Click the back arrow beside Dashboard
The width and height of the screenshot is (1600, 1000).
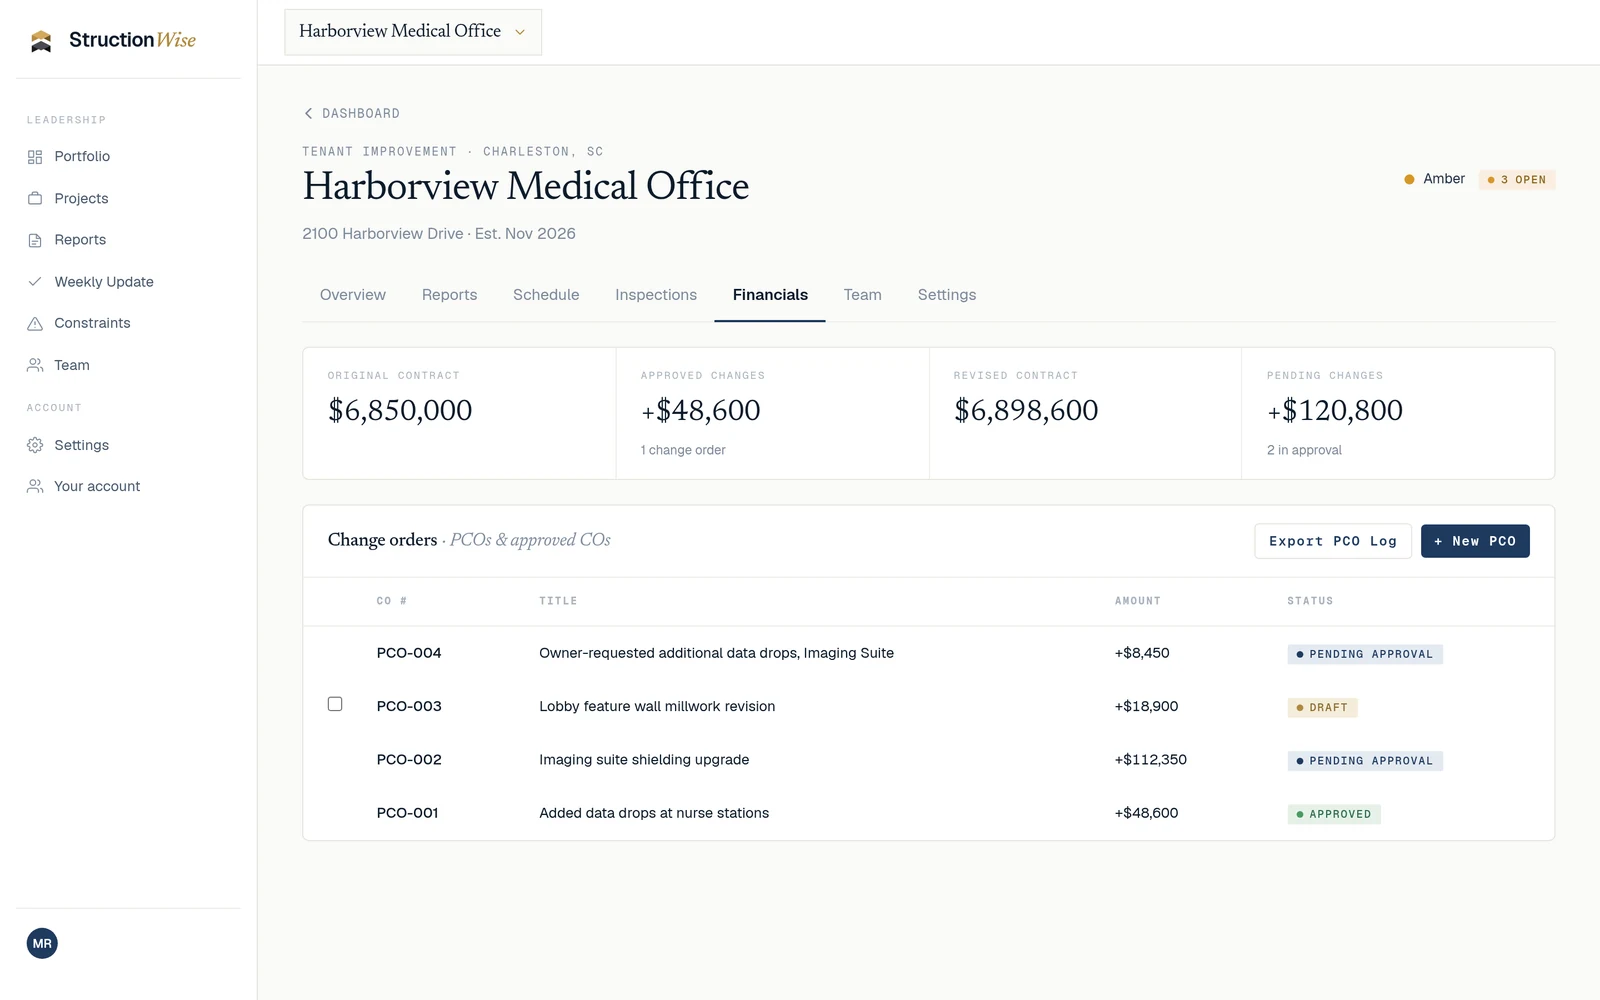point(308,113)
